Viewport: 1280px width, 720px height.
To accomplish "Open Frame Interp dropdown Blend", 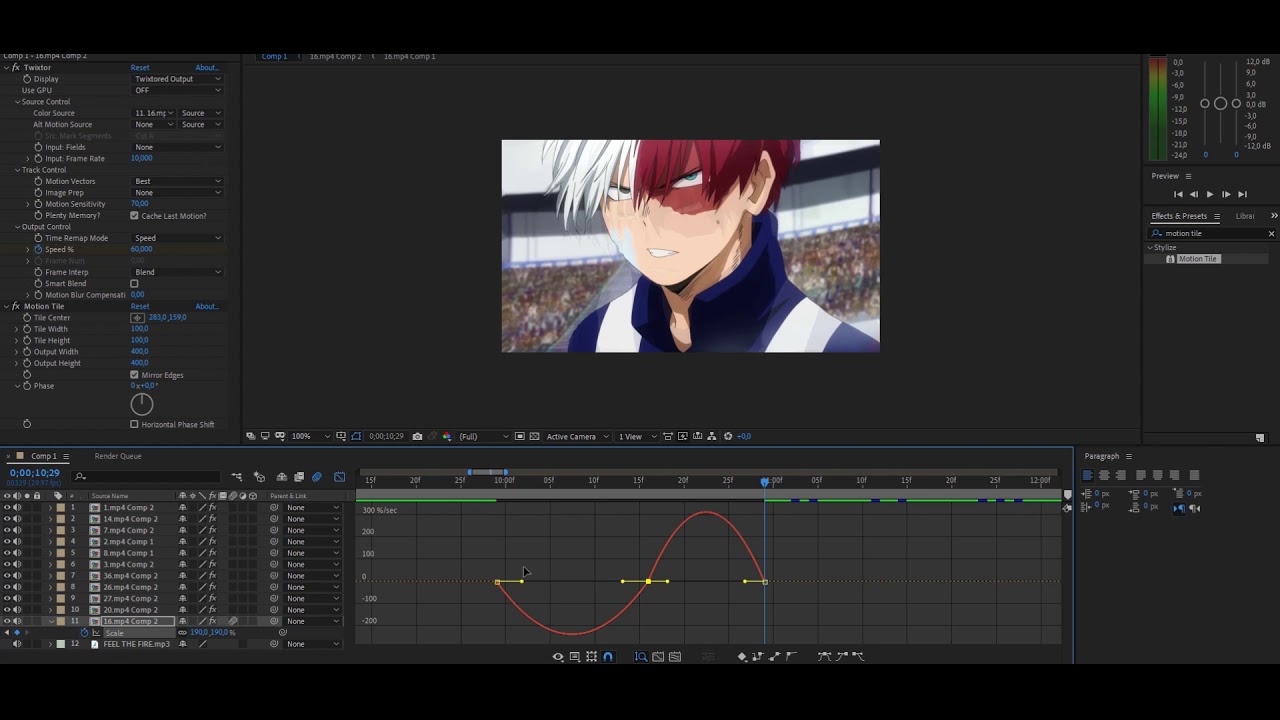I will [x=178, y=272].
